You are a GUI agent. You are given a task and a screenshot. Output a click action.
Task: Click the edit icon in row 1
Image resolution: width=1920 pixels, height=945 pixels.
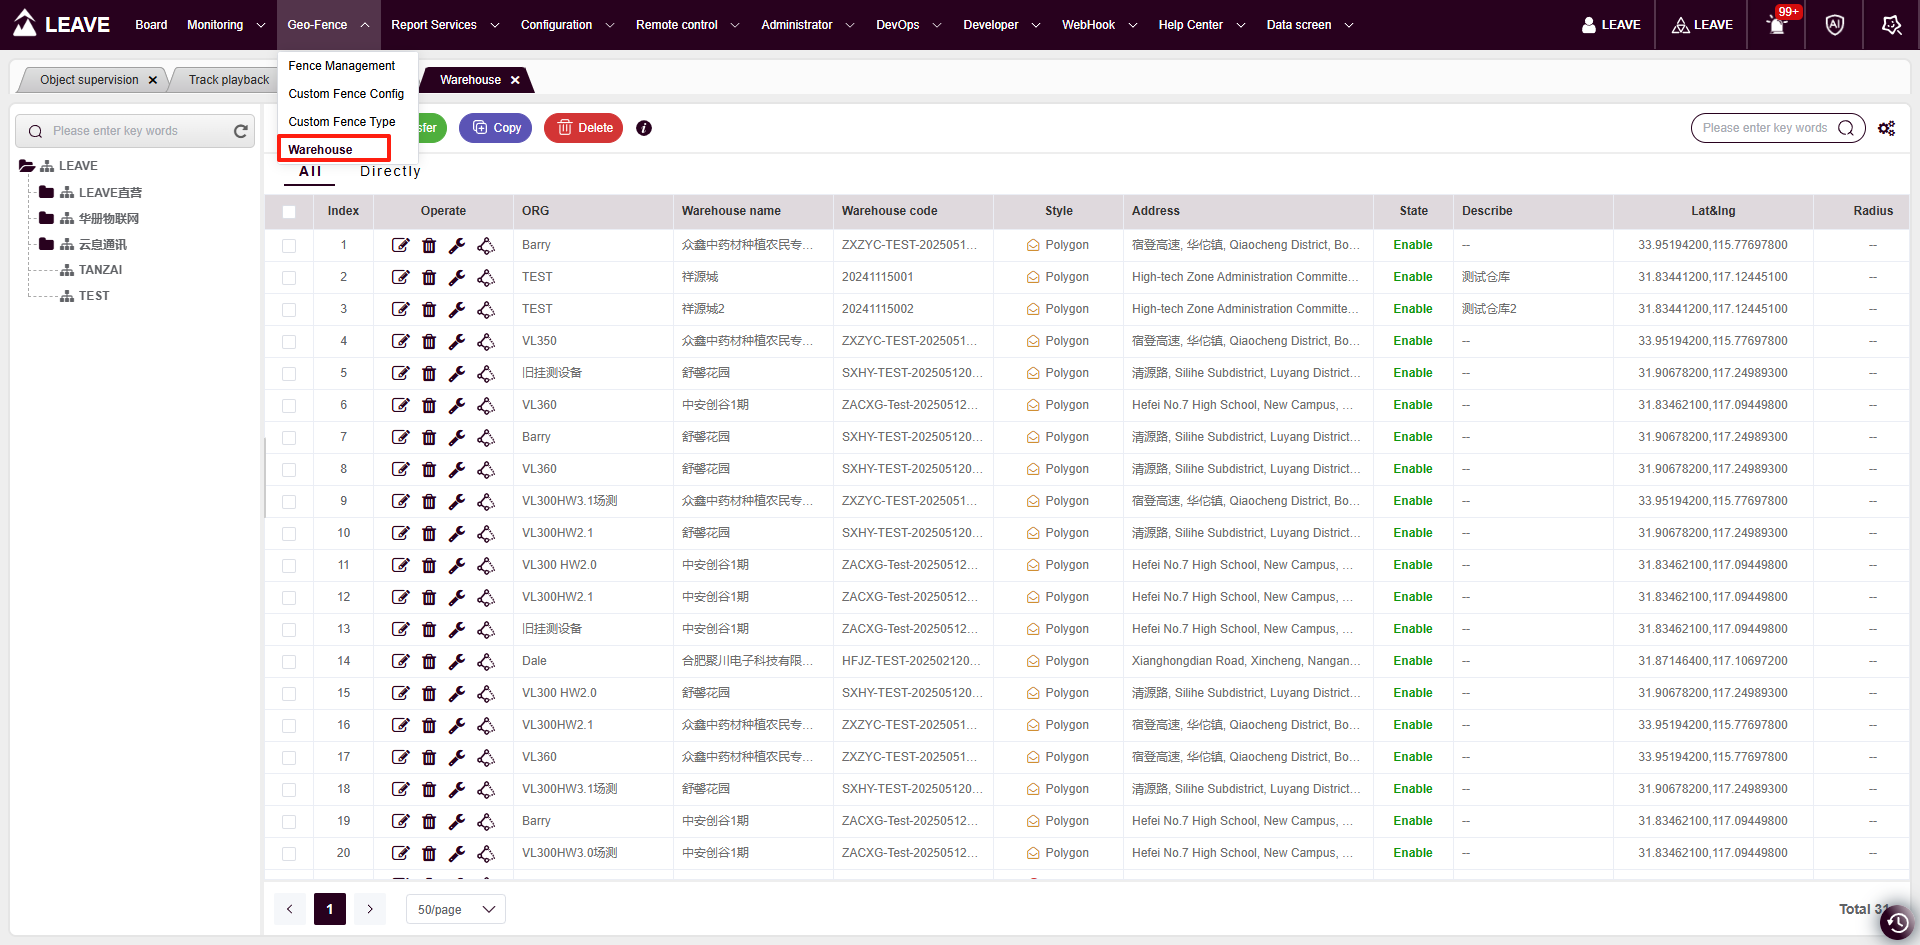point(400,245)
